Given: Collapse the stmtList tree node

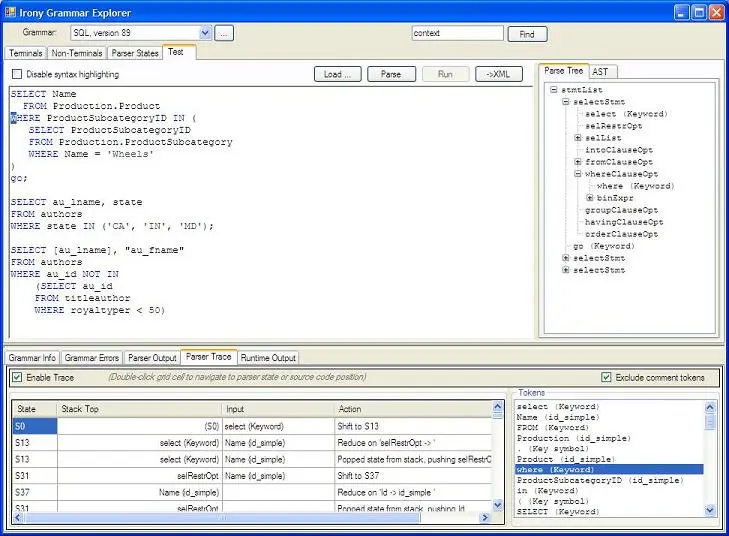Looking at the screenshot, I should click(x=554, y=90).
